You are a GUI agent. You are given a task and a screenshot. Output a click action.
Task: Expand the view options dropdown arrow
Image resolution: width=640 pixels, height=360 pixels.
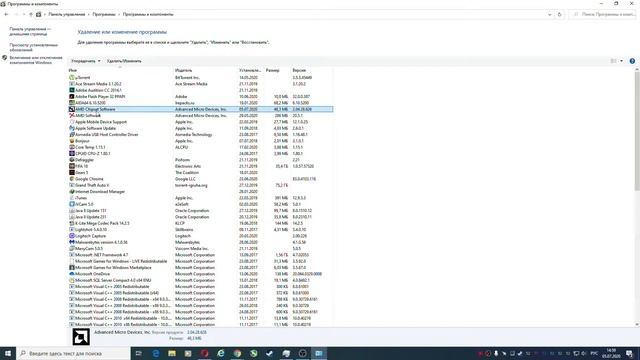pos(621,61)
